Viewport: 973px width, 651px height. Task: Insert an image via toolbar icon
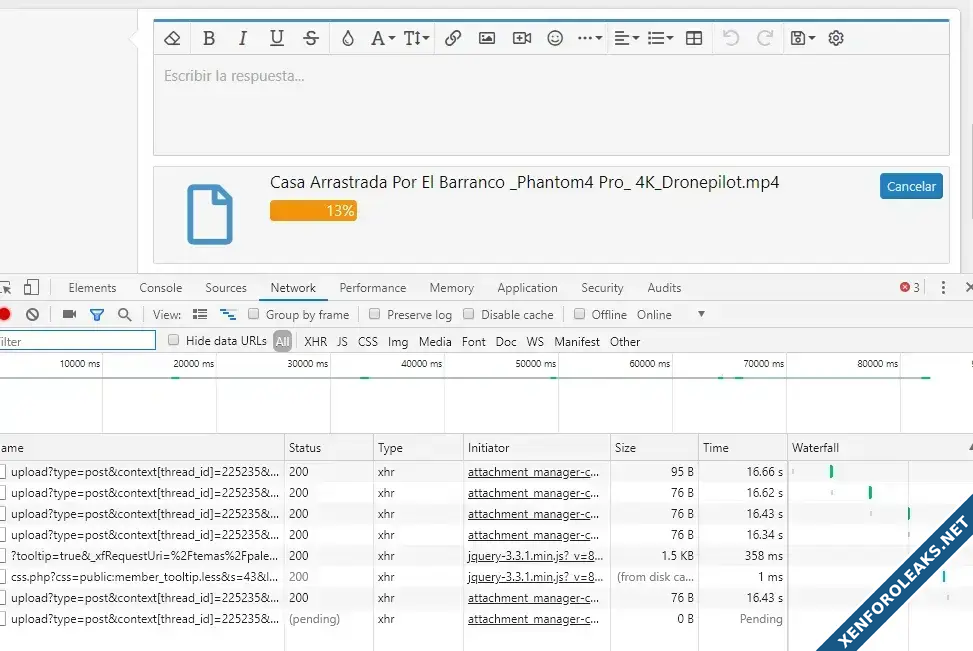[487, 38]
